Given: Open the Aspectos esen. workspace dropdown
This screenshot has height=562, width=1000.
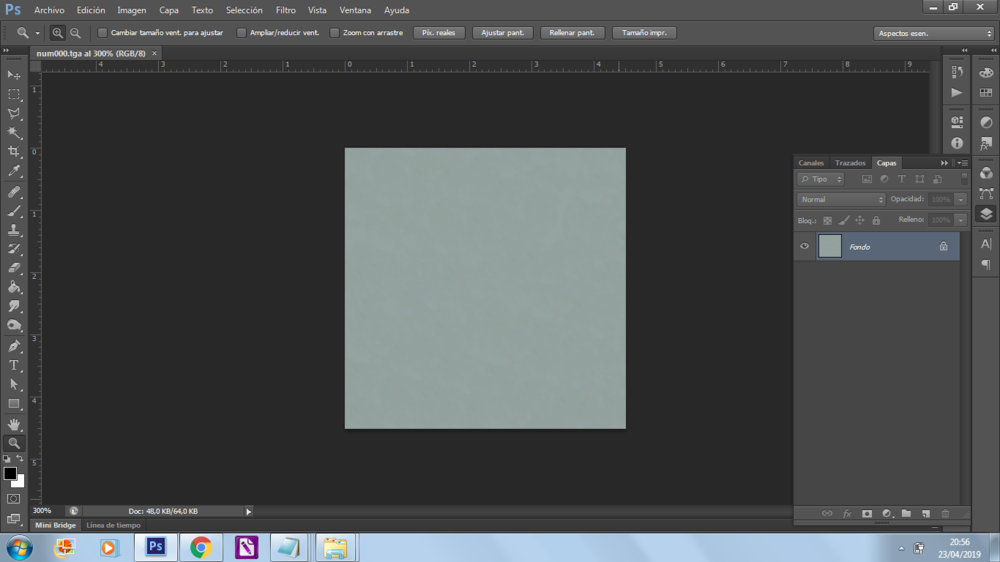Looking at the screenshot, I should [934, 33].
